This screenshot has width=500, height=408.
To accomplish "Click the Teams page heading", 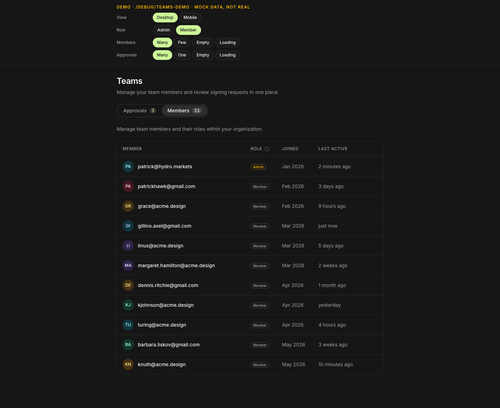I will (130, 81).
